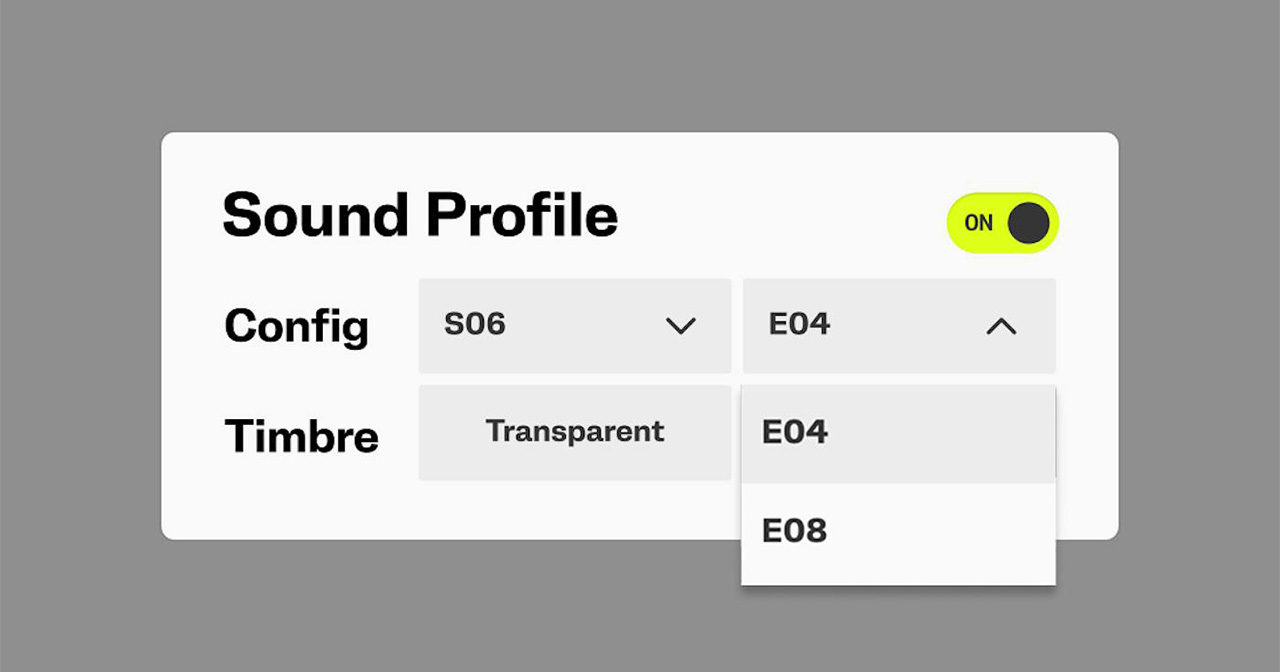Screen dimensions: 1280x672
Task: Click the Timbre label
Action: point(301,436)
